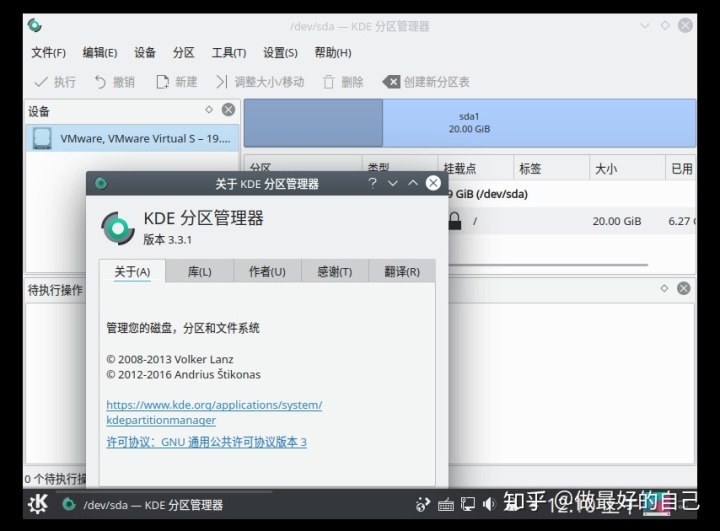Click Create new partition table (创建新分区表)
This screenshot has height=531, width=720.
[x=426, y=82]
